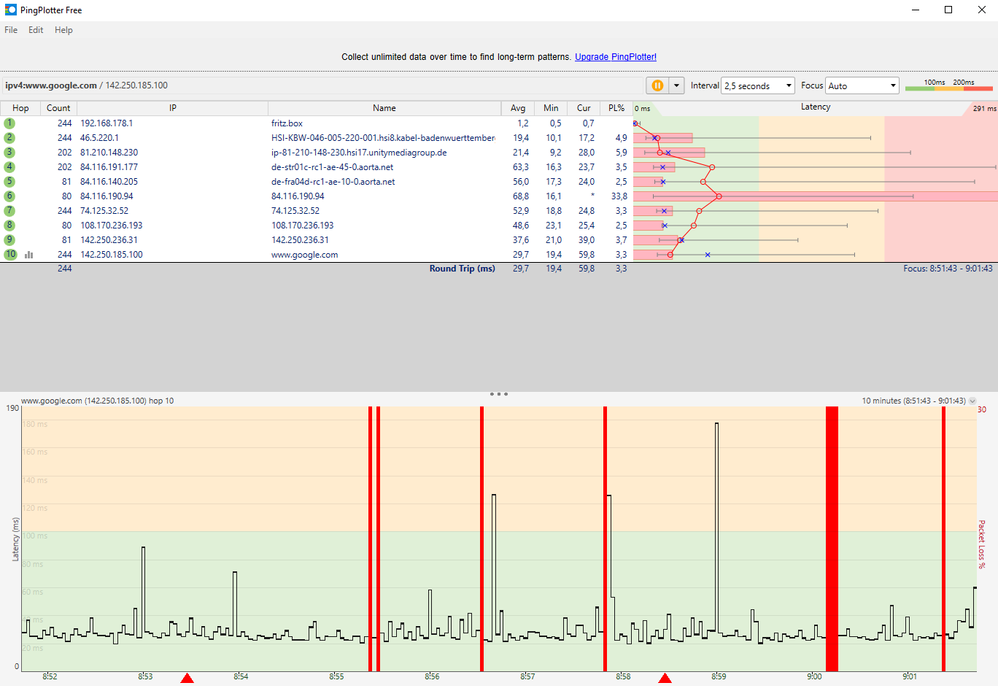Click the red triangle marker near 8:53

click(x=187, y=679)
